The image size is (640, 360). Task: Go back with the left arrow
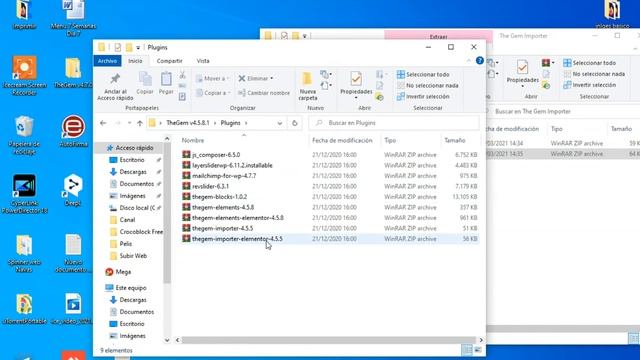103,123
